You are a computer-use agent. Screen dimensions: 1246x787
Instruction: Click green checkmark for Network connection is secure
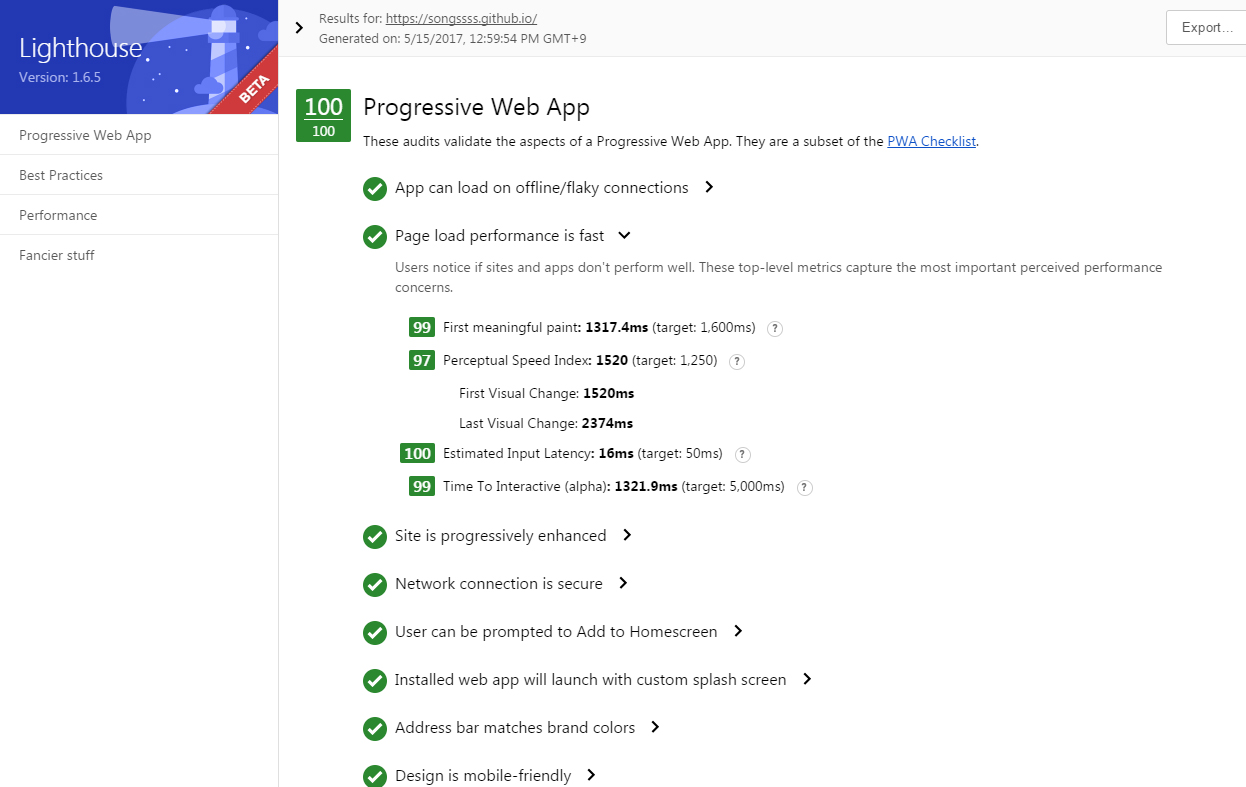375,584
